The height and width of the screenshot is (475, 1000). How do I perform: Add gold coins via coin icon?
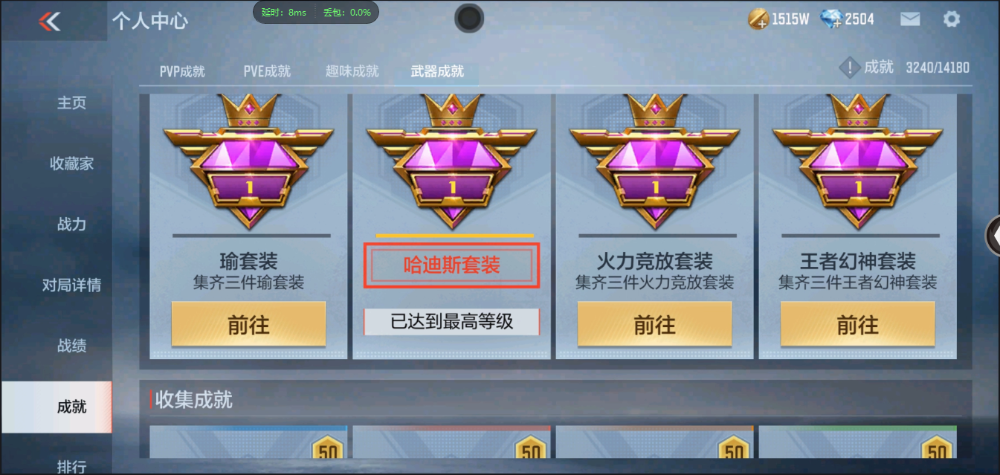click(758, 20)
